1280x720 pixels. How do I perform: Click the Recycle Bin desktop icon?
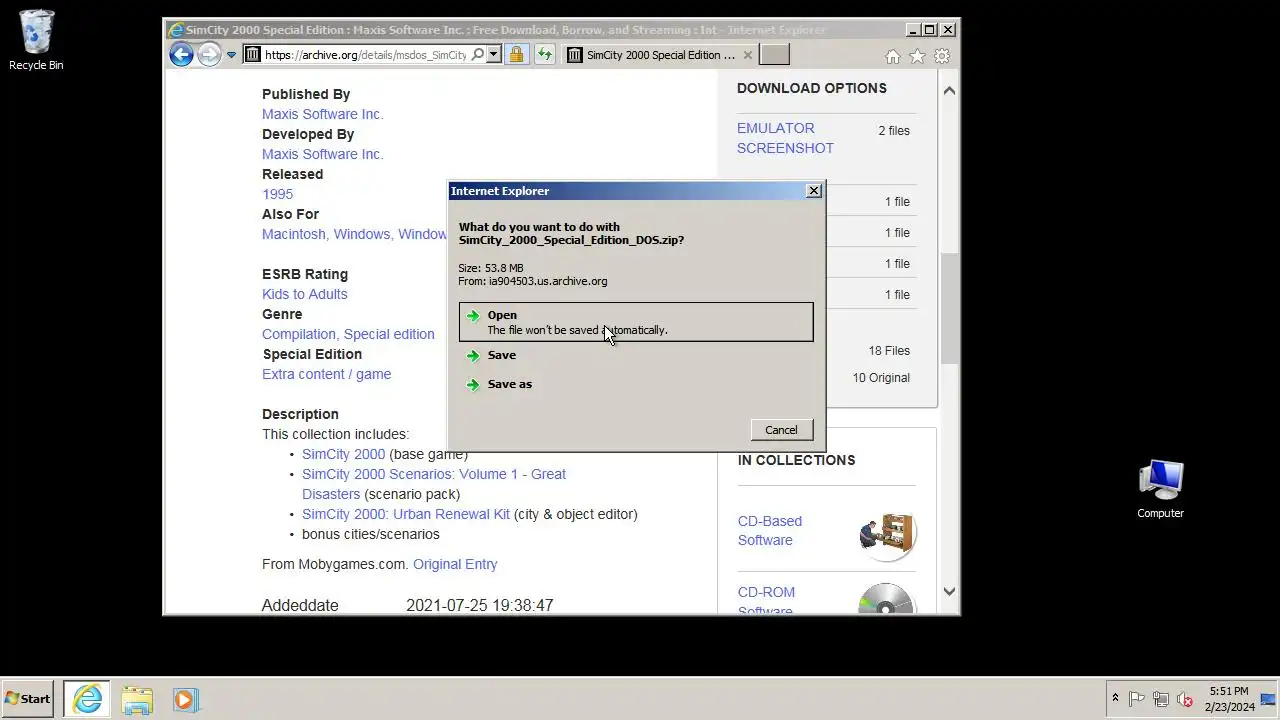(x=36, y=41)
